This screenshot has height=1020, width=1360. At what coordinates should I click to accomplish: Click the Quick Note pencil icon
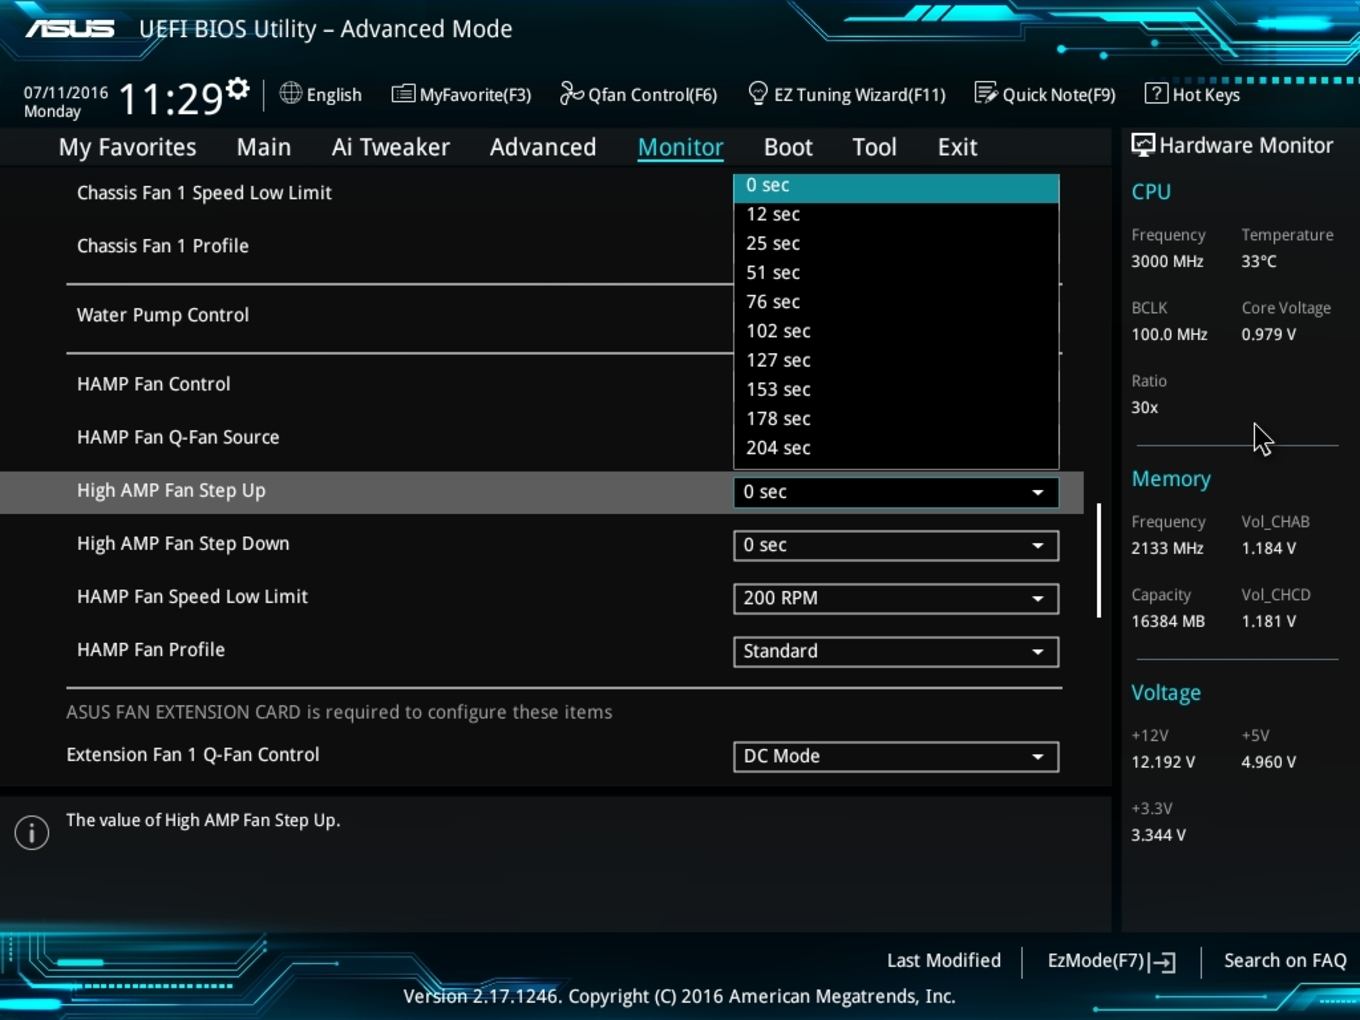tap(986, 93)
